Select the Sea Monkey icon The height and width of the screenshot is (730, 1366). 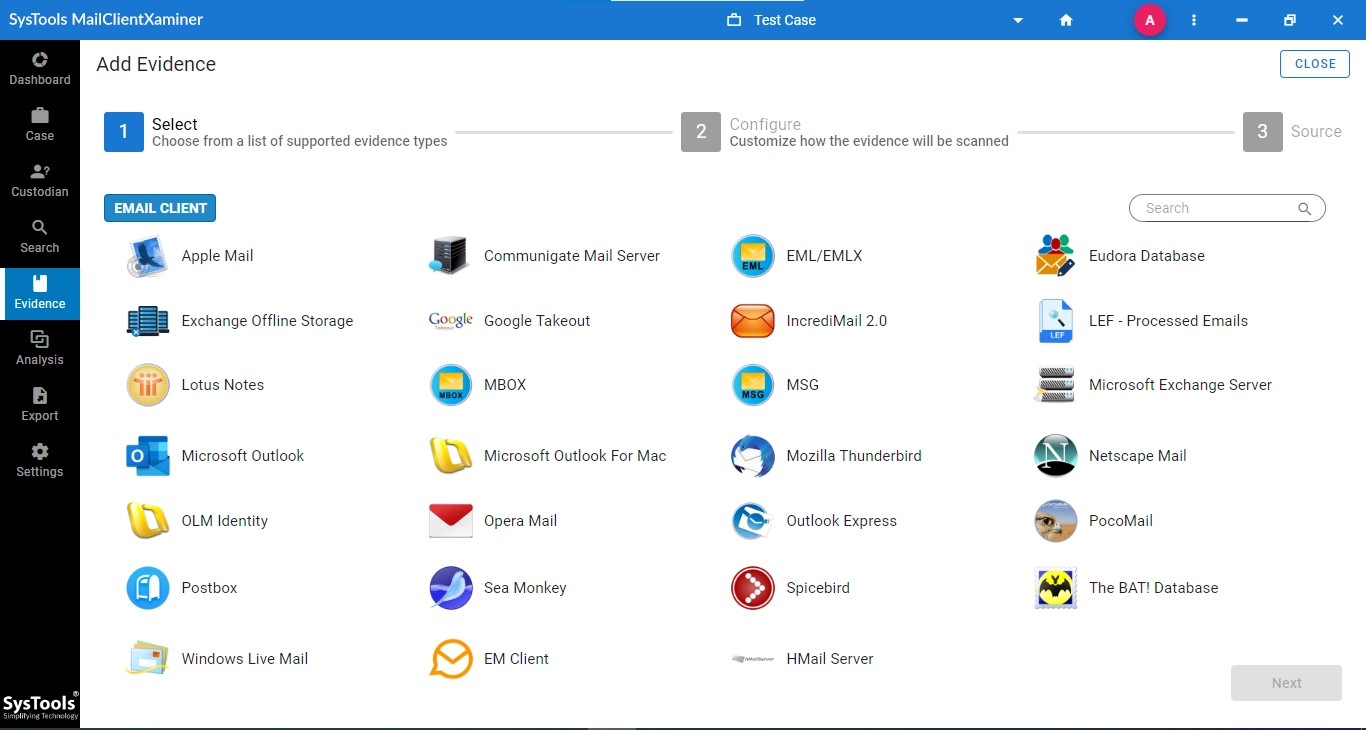[x=450, y=588]
